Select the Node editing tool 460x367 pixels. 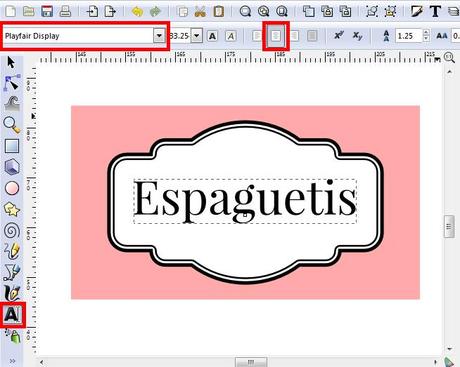12,83
